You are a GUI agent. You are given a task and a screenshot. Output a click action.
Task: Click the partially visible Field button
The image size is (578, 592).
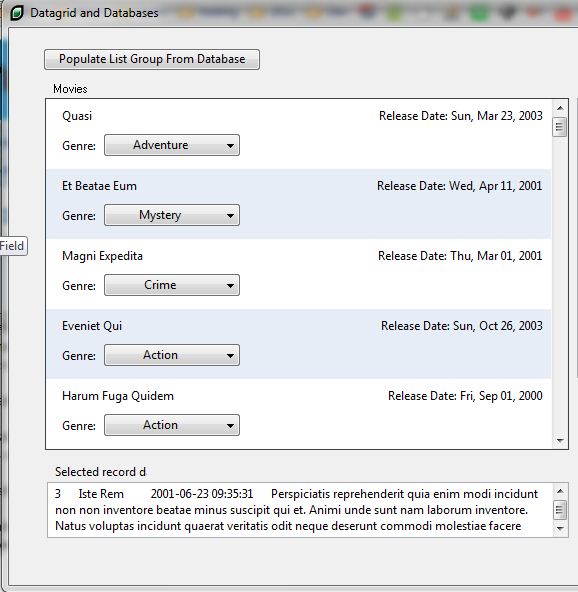tap(14, 246)
